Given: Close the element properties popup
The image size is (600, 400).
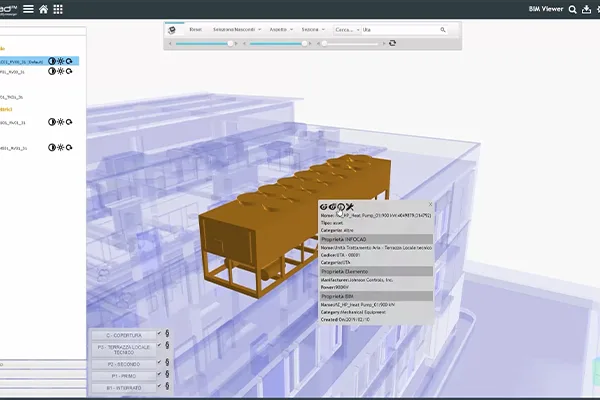Looking at the screenshot, I should coord(430,204).
